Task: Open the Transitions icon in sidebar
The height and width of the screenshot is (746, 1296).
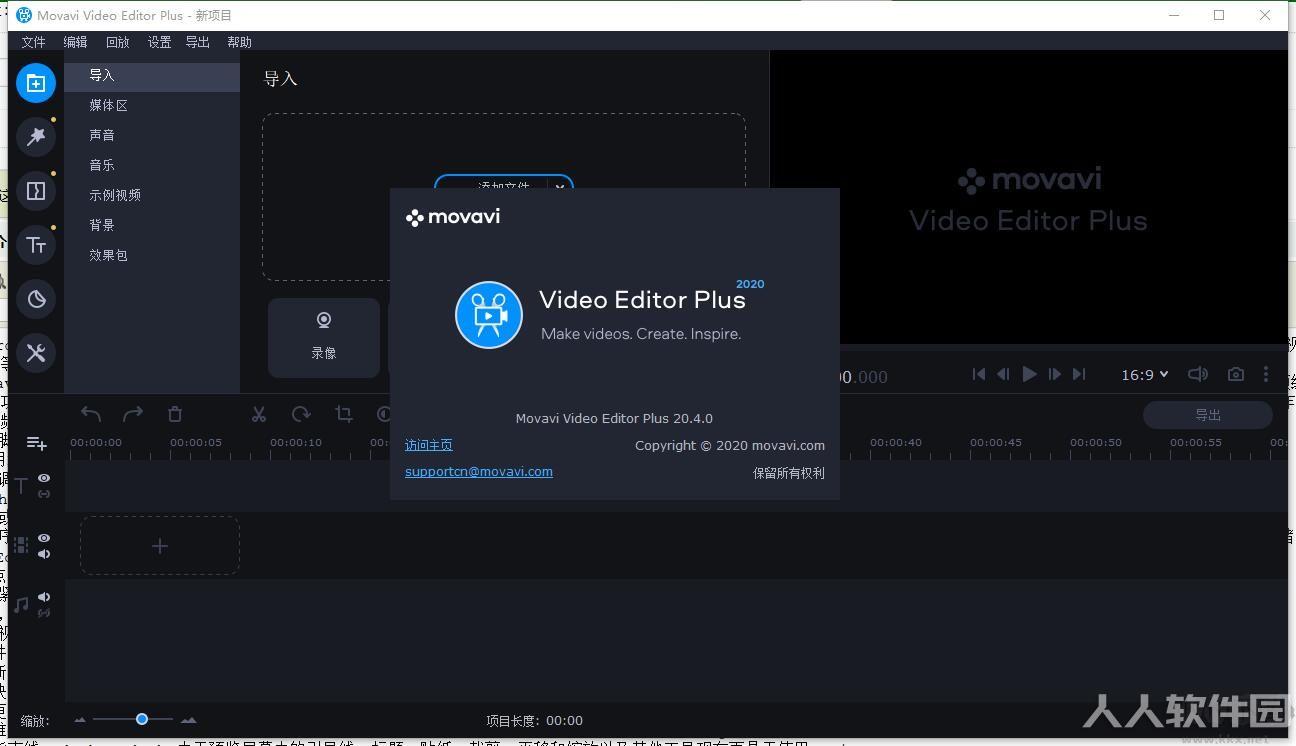Action: [36, 191]
